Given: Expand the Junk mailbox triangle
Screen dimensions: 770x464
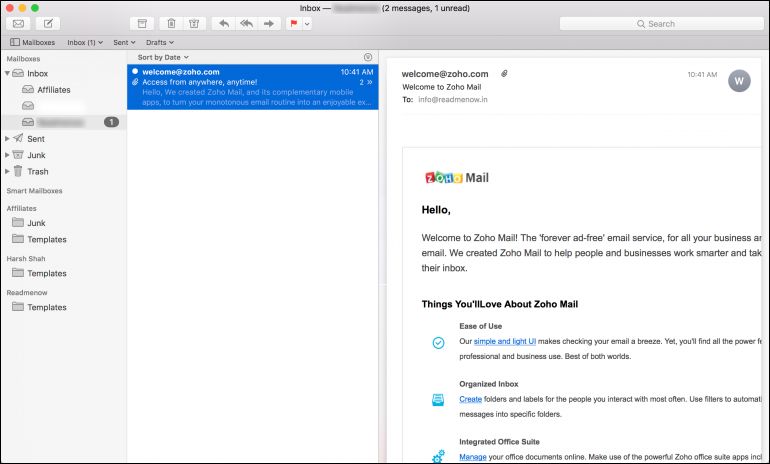Looking at the screenshot, I should click(x=7, y=155).
